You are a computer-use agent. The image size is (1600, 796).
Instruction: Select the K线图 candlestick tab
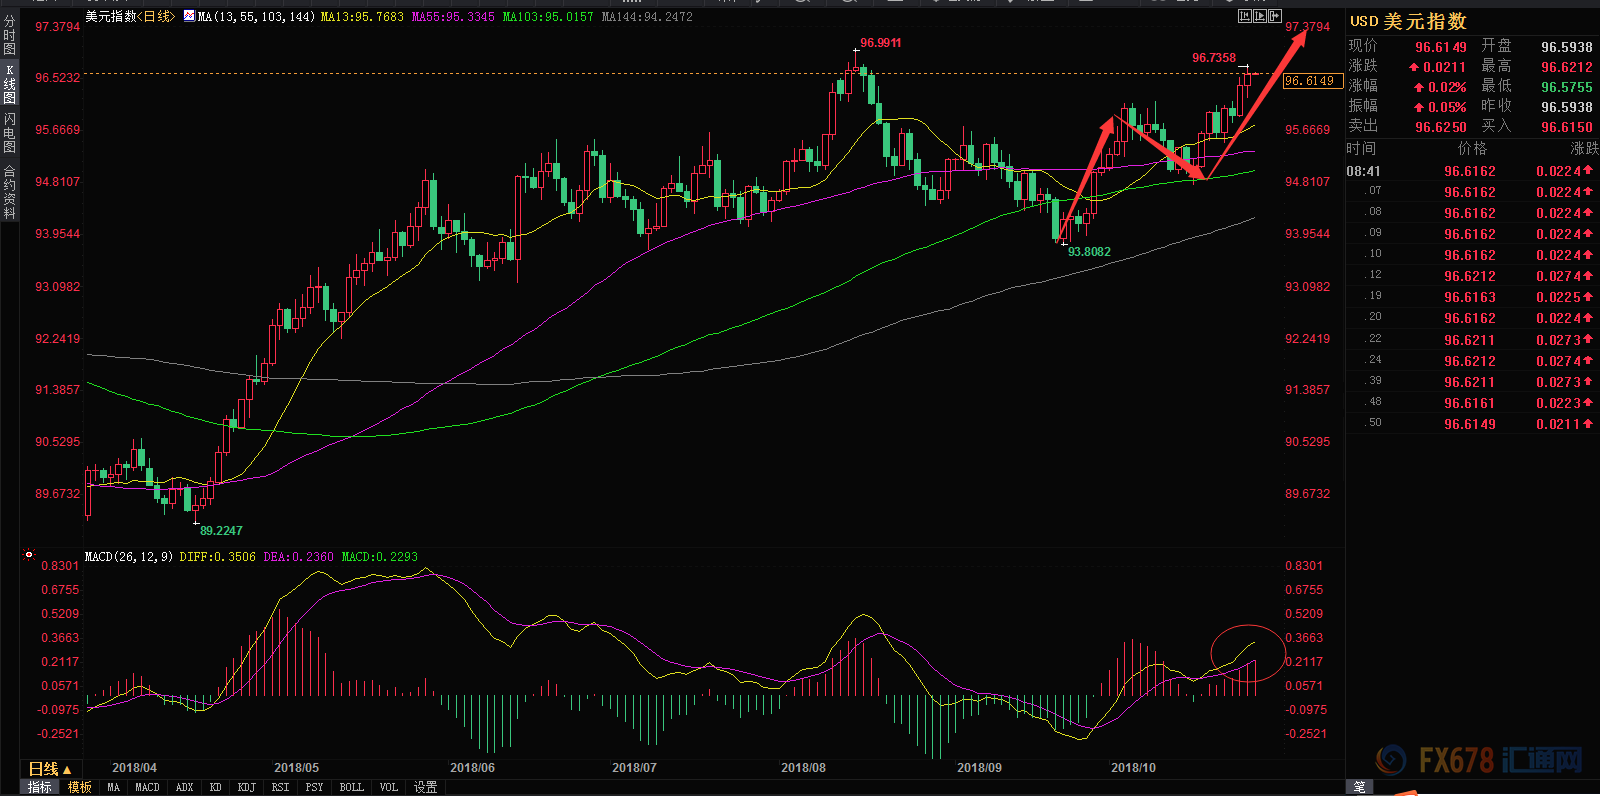tap(9, 84)
